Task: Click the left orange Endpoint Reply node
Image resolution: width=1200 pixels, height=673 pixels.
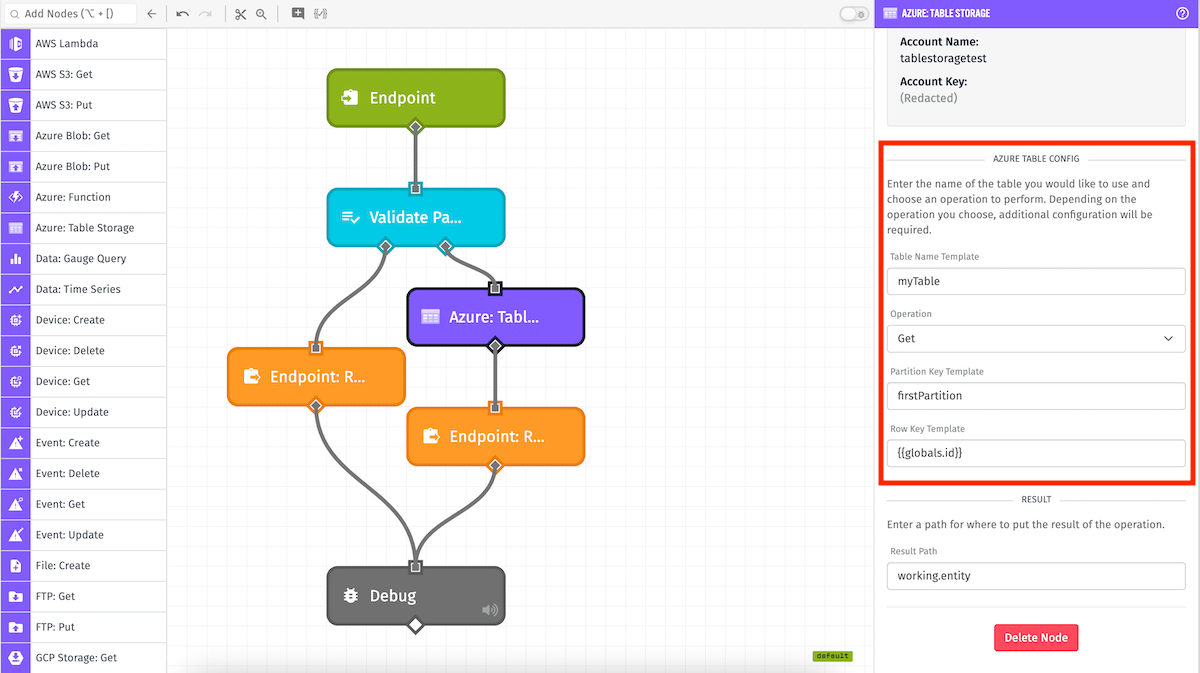Action: 316,377
